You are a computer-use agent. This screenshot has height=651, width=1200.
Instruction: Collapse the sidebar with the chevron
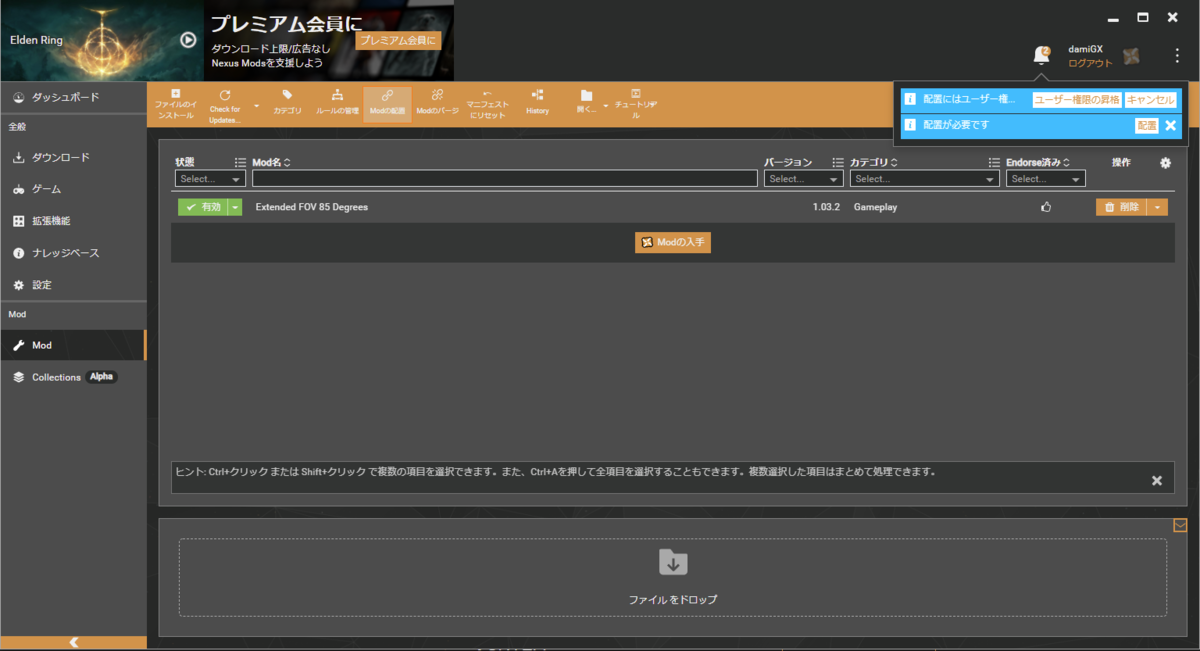[73, 643]
